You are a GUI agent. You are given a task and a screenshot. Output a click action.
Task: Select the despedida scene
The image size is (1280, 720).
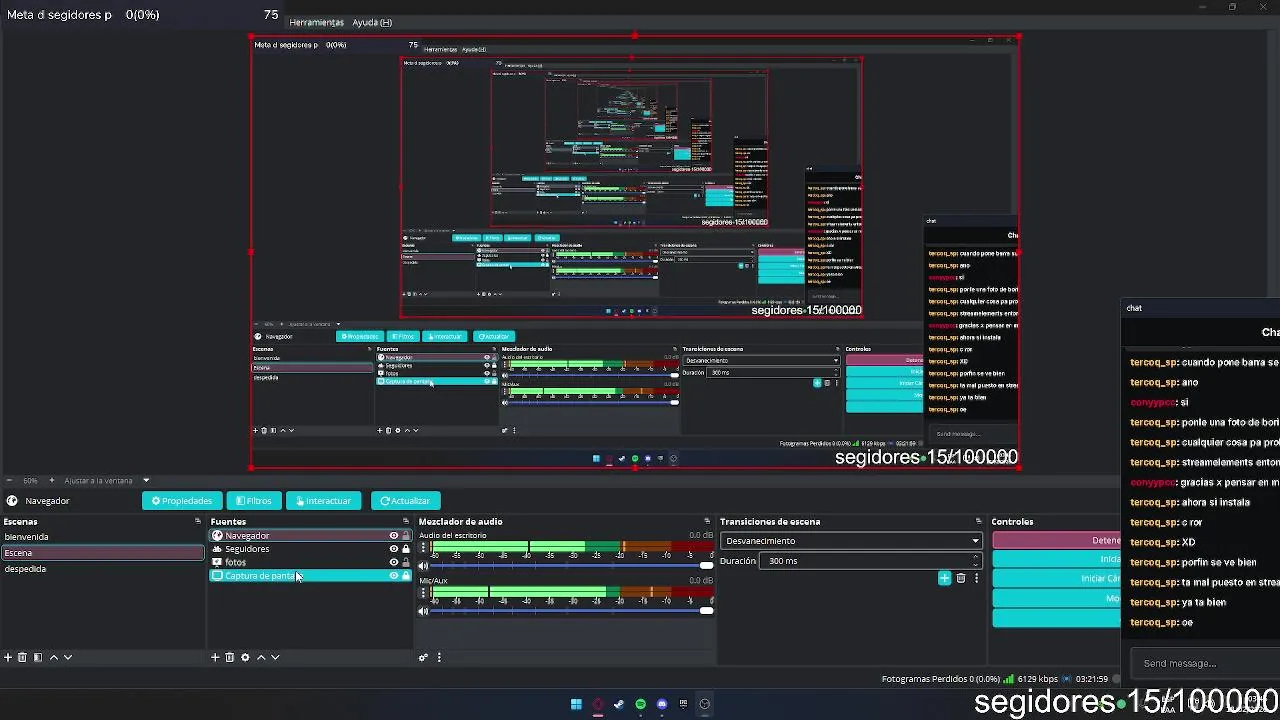point(103,569)
